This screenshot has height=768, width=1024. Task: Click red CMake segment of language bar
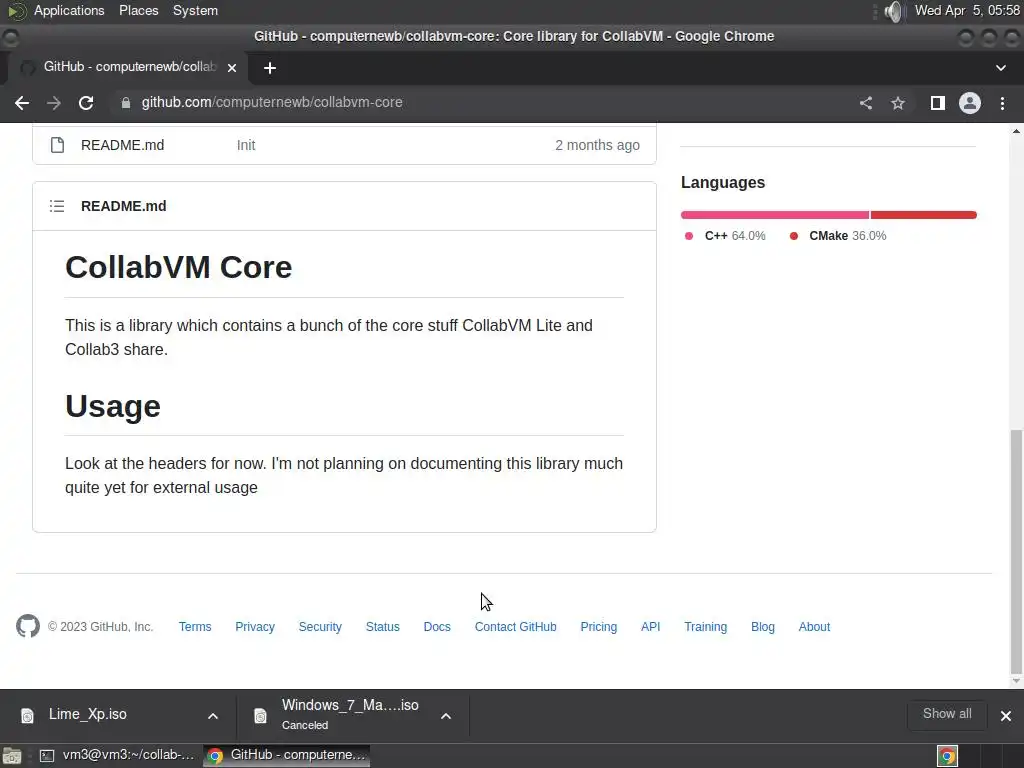click(x=923, y=215)
